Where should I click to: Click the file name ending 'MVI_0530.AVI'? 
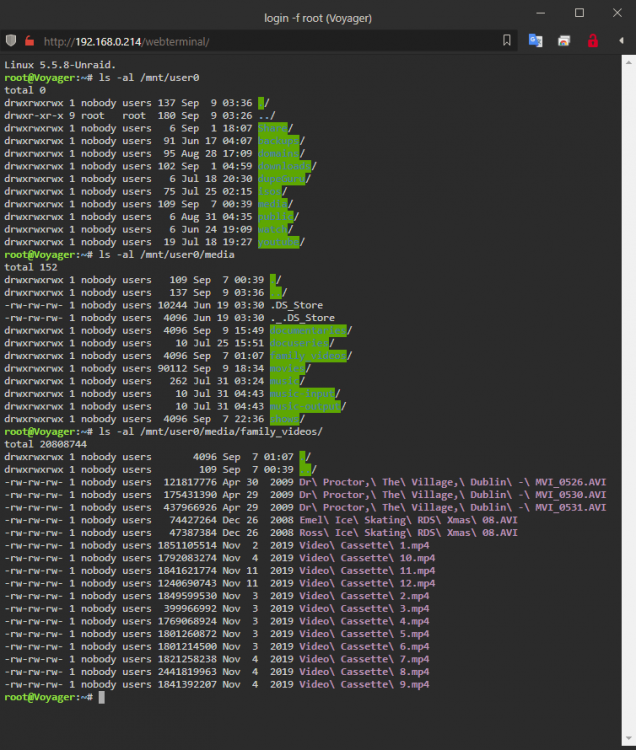pos(452,495)
